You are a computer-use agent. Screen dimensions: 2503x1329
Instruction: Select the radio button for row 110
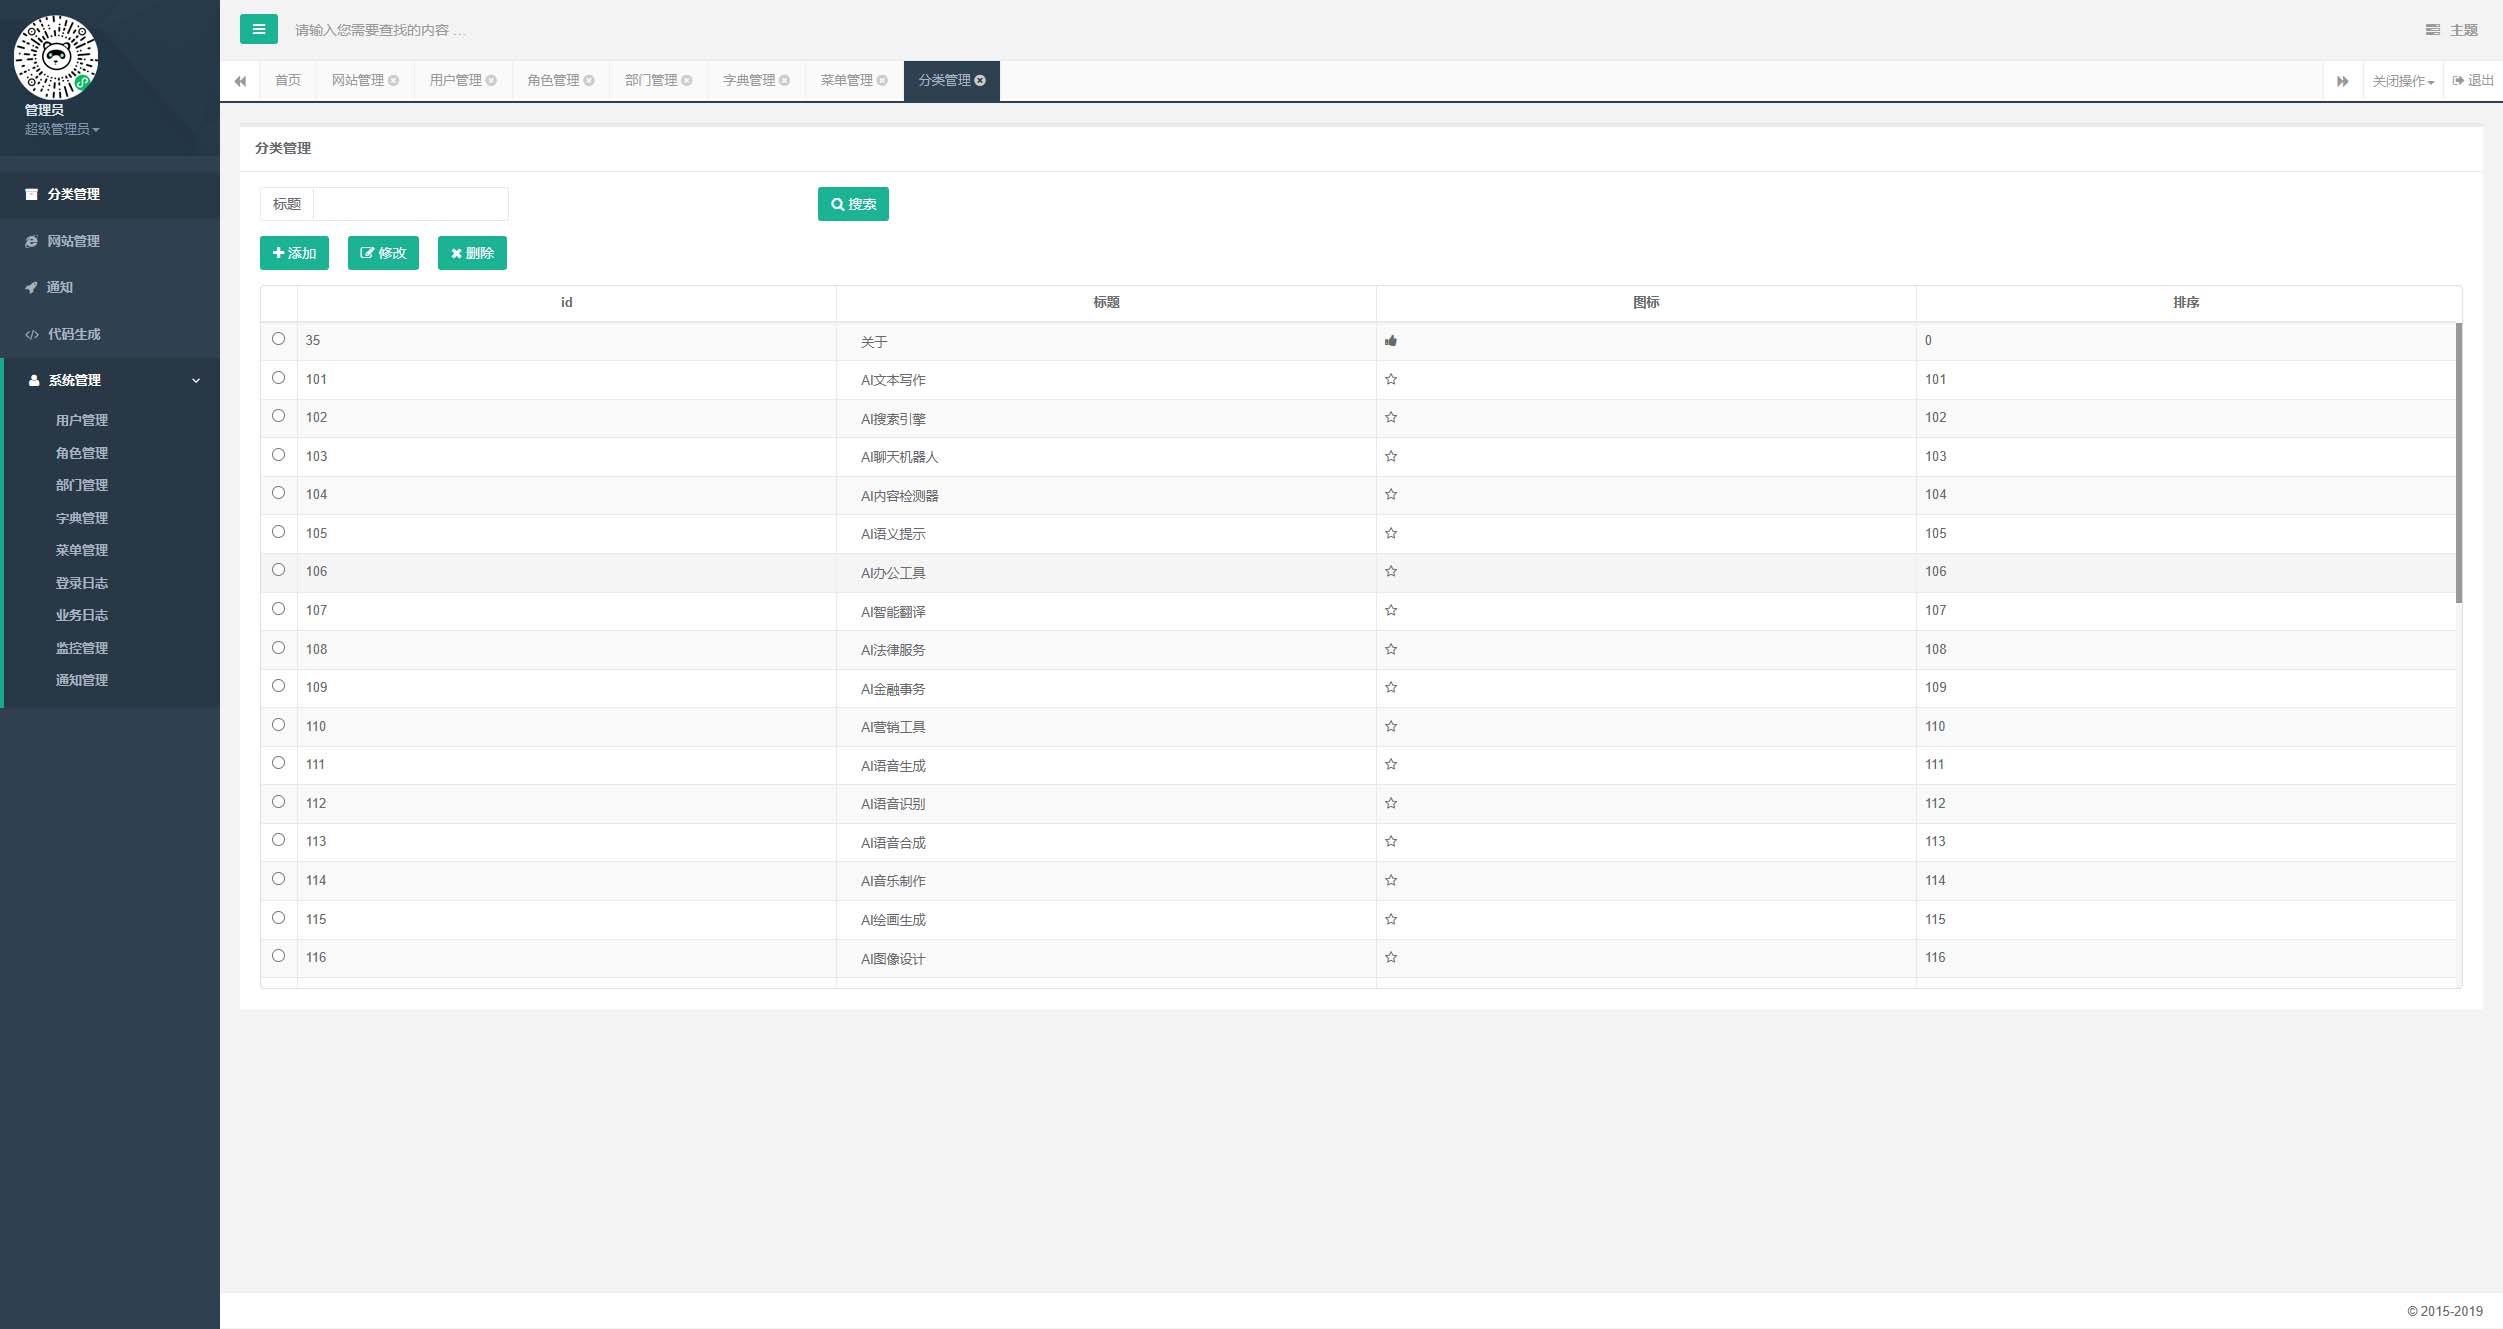[x=278, y=725]
